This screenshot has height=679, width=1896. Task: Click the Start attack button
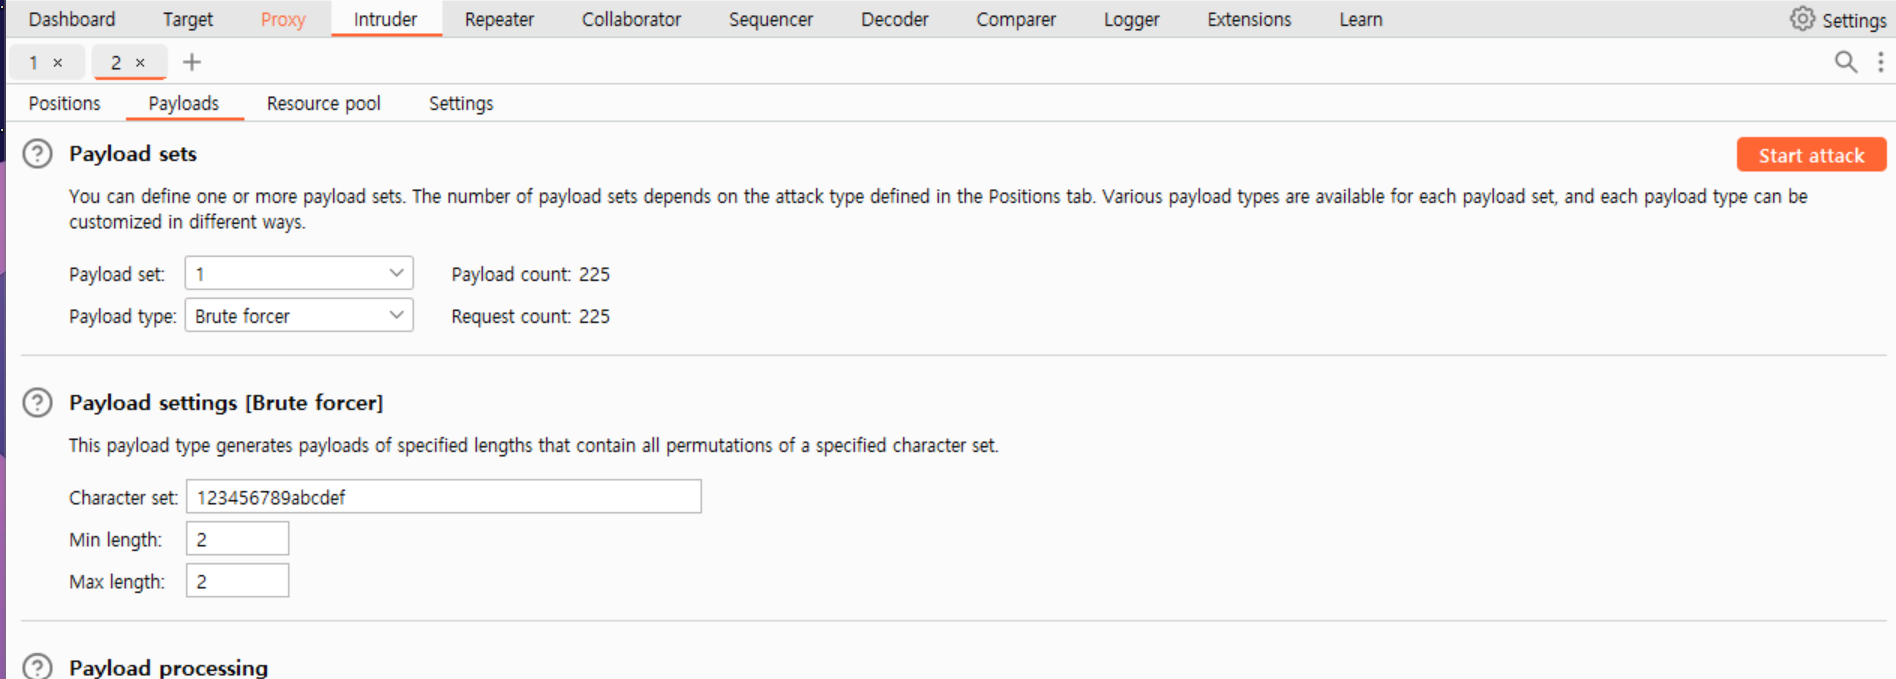(x=1811, y=155)
